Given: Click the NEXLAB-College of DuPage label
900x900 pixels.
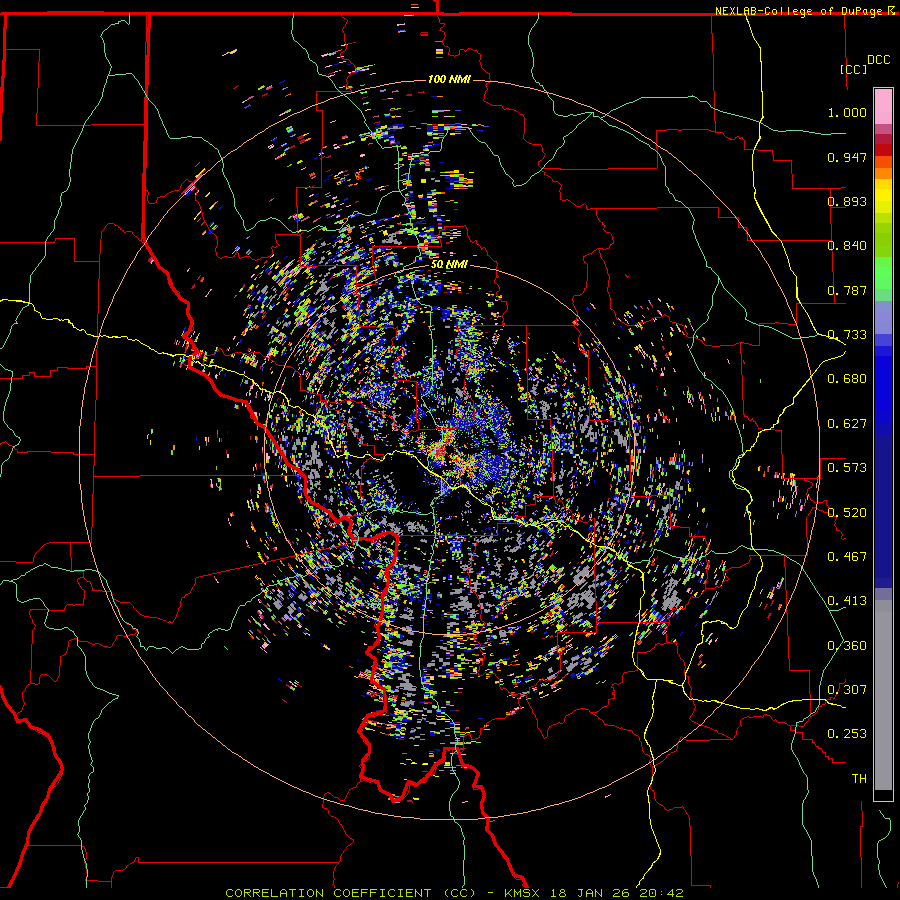Looking at the screenshot, I should click(x=799, y=11).
